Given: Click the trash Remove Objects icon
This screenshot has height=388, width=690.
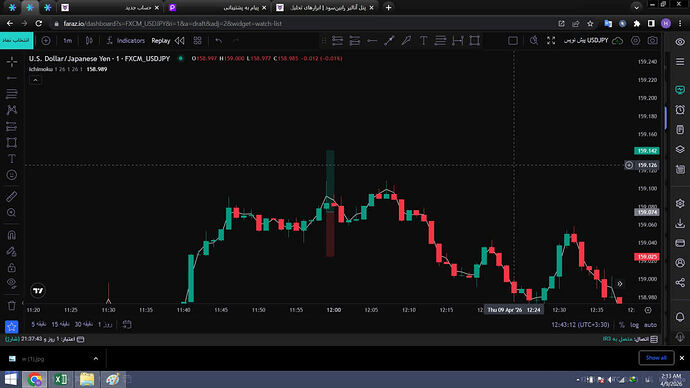Looking at the screenshot, I should tap(12, 305).
